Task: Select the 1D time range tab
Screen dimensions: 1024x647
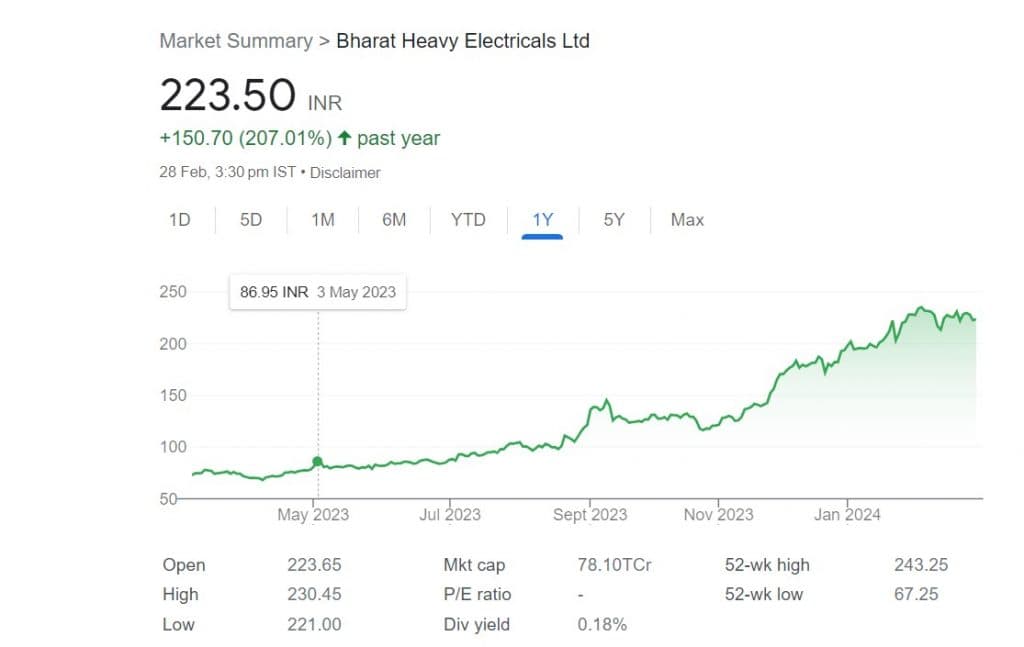Action: pos(180,220)
